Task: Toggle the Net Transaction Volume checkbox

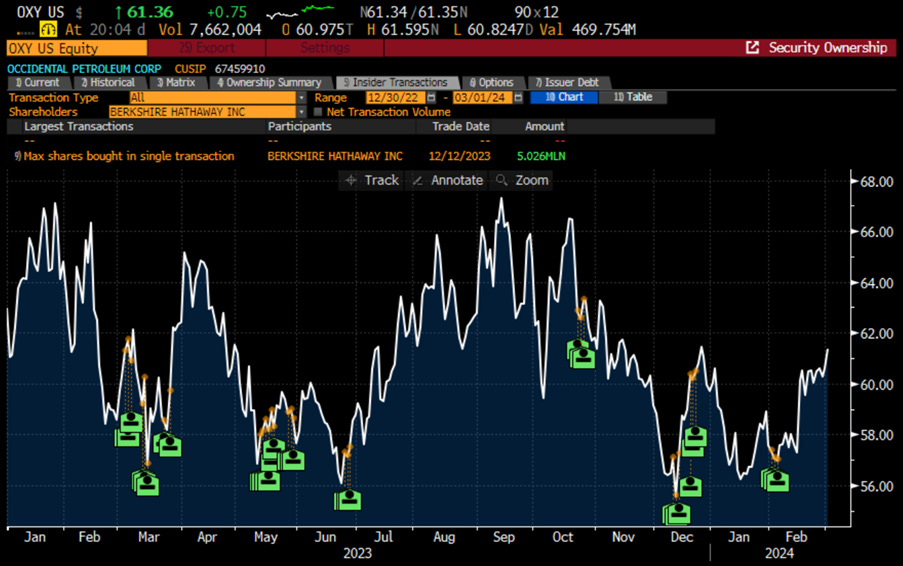Action: point(318,112)
